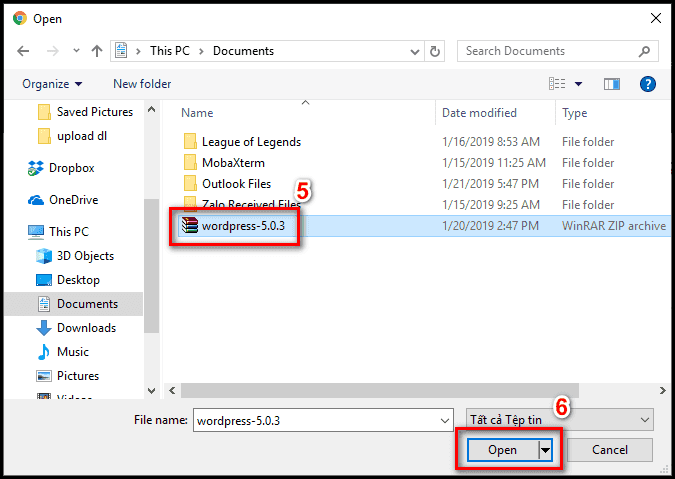Click the Open button
Screen dimensions: 675x479
502,450
